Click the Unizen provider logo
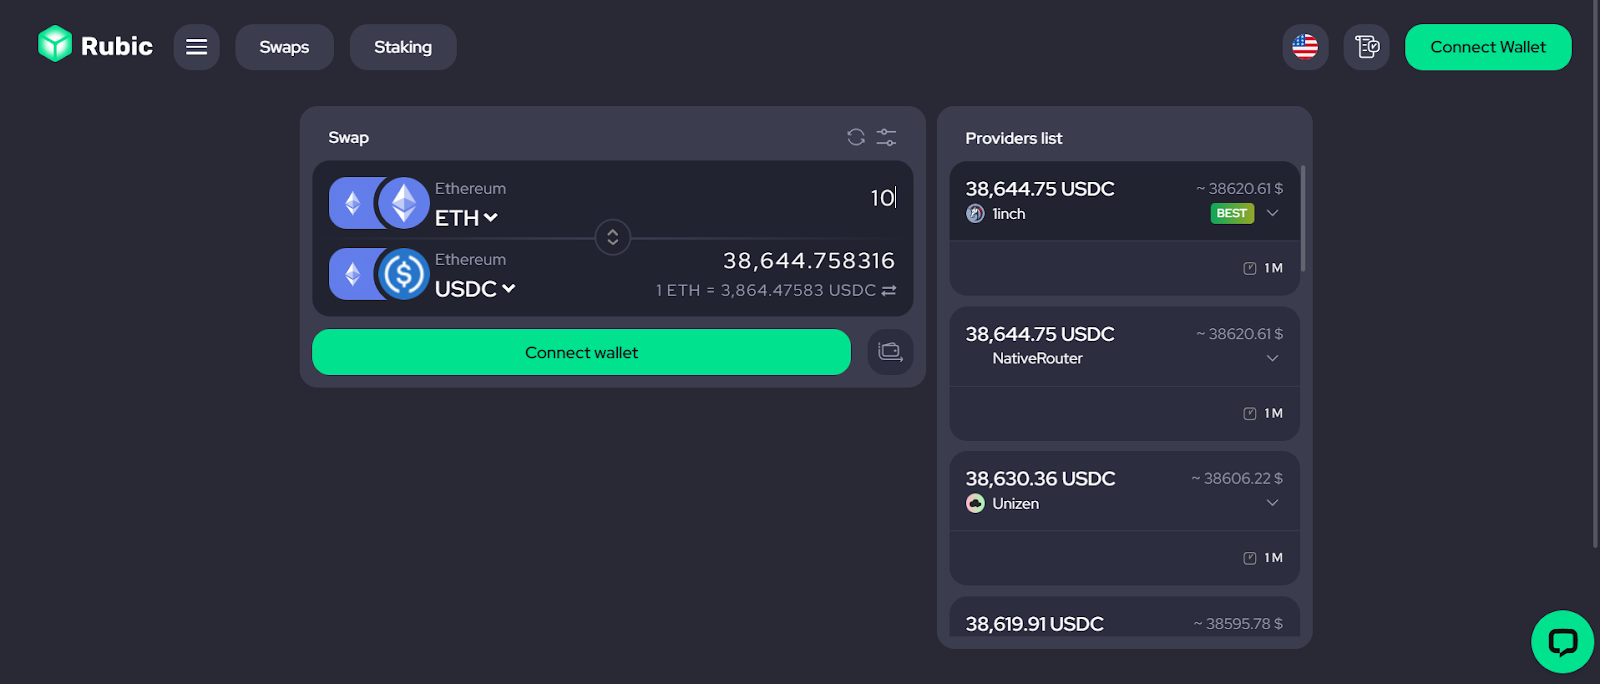This screenshot has height=684, width=1600. (976, 503)
